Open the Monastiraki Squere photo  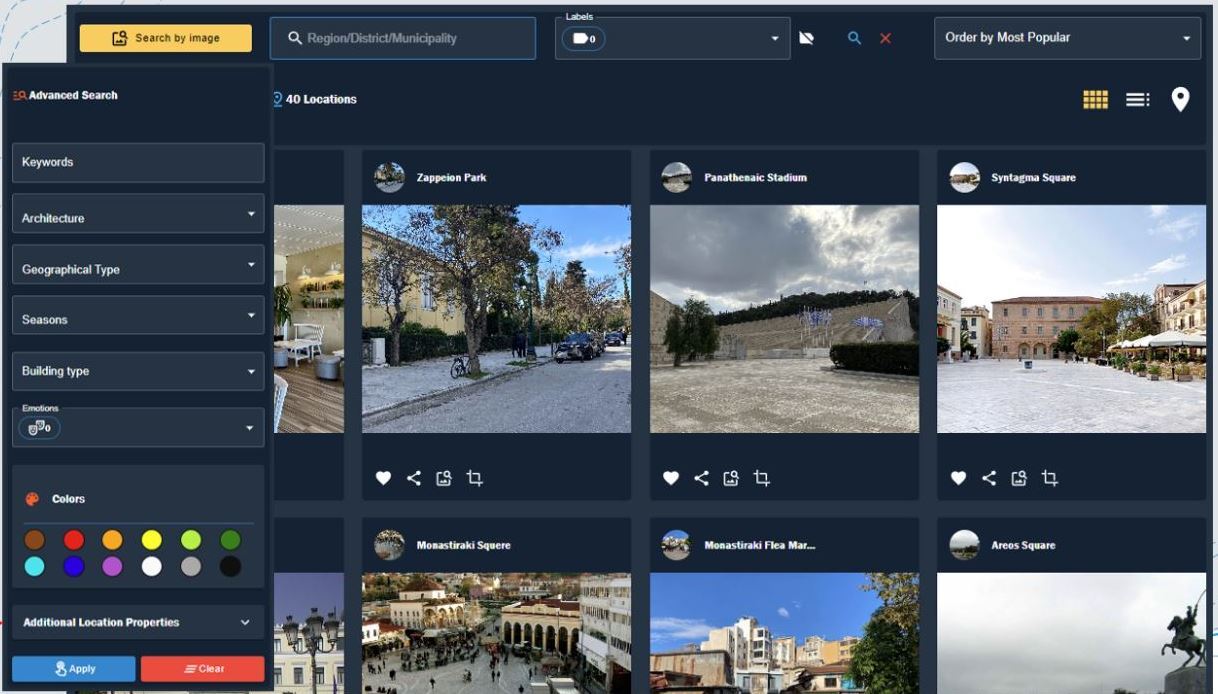pyautogui.click(x=496, y=633)
